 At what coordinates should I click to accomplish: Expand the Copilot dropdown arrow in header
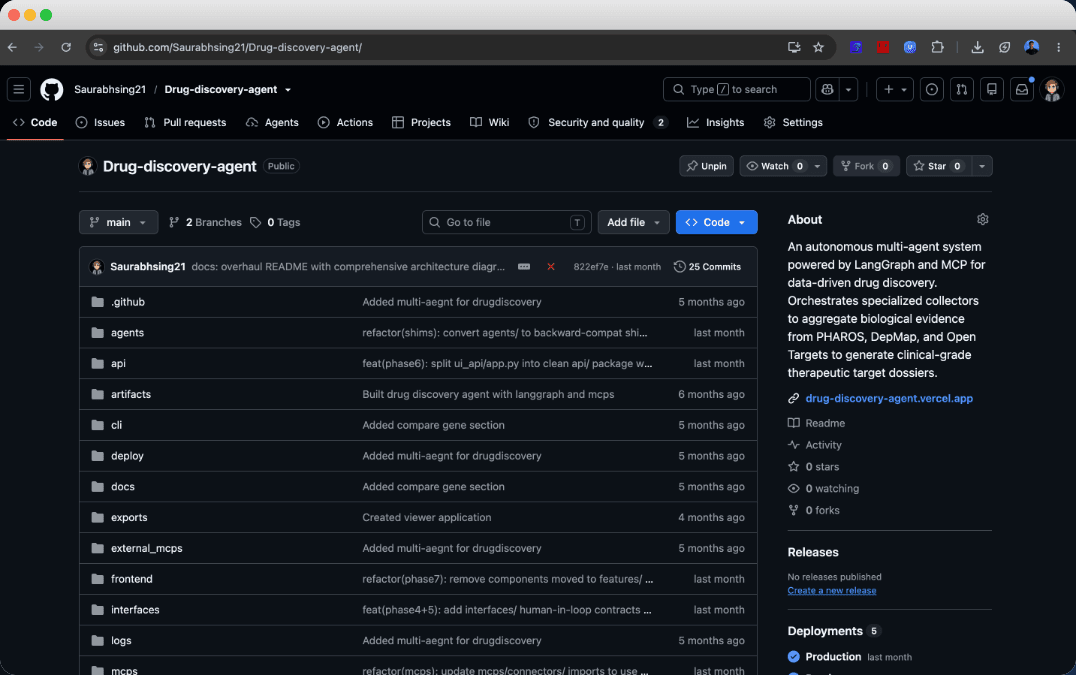click(x=849, y=89)
